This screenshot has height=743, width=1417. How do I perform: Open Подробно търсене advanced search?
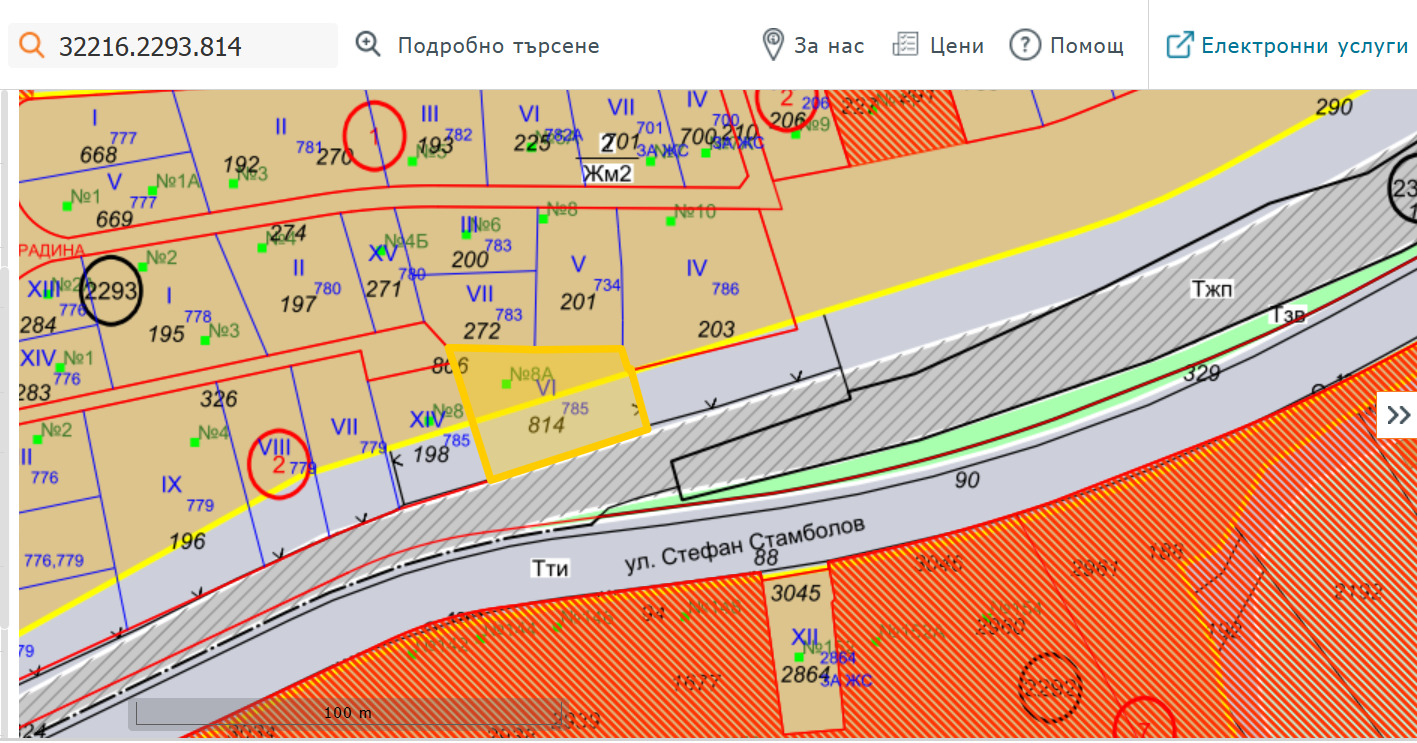[x=498, y=45]
